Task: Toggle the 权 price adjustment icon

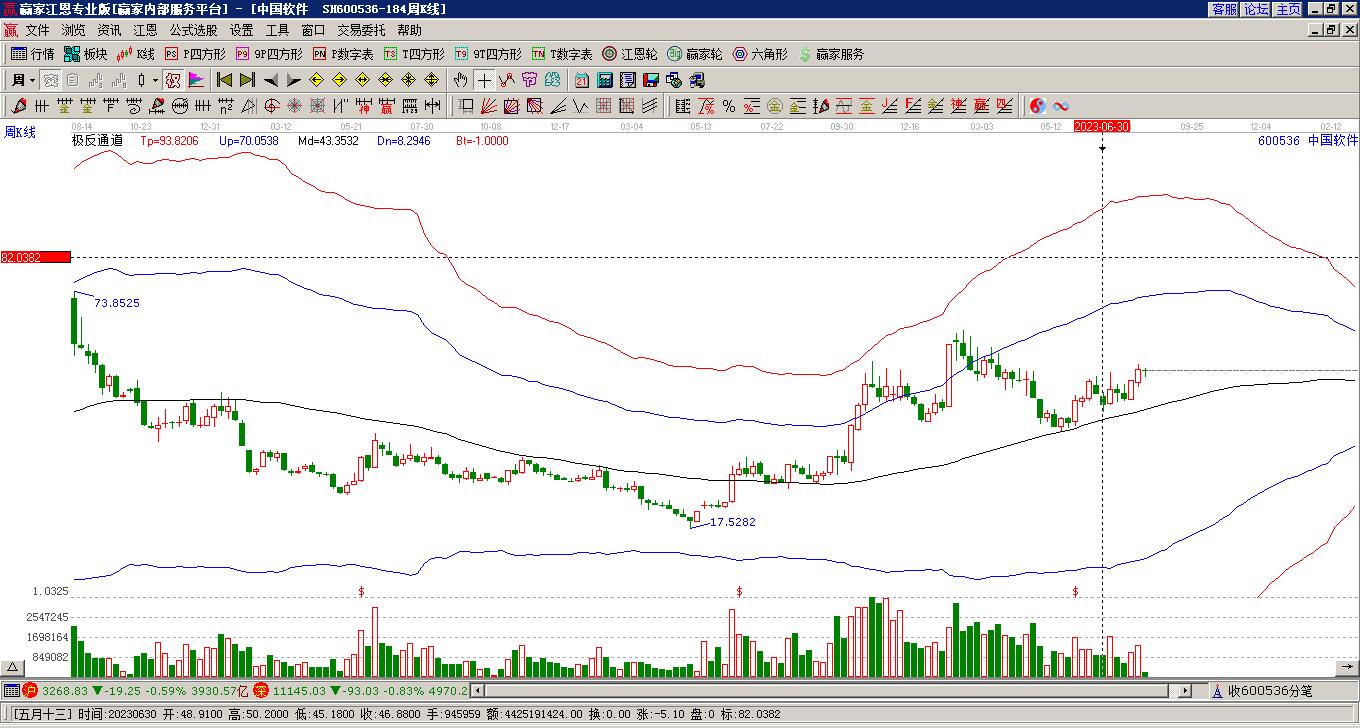Action: pyautogui.click(x=173, y=80)
